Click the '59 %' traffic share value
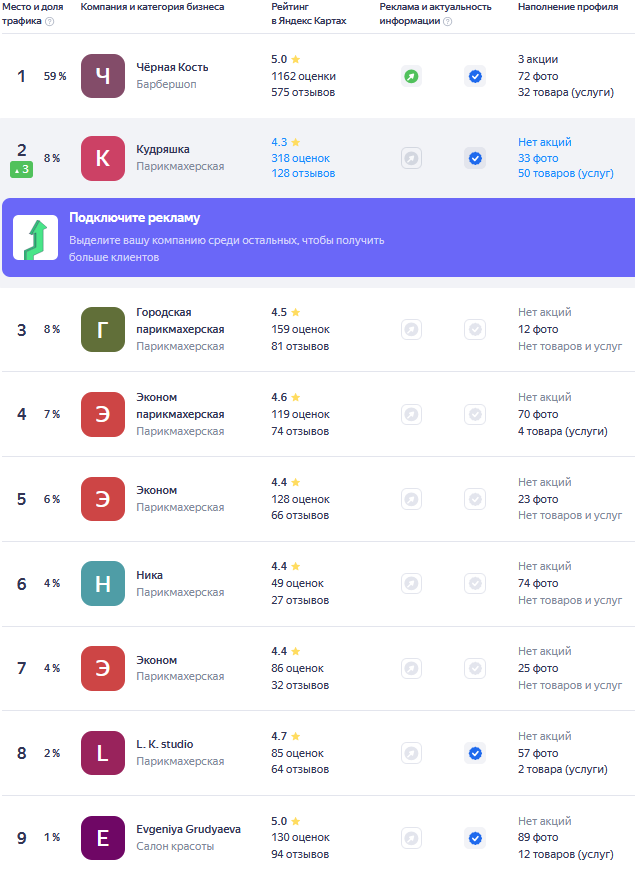The height and width of the screenshot is (875, 635). (55, 76)
